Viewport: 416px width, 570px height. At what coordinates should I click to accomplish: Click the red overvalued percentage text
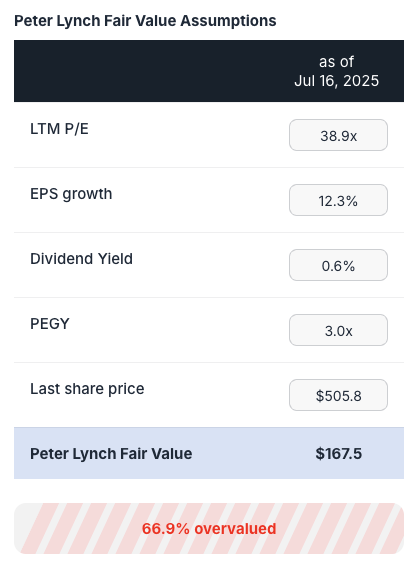pos(209,529)
